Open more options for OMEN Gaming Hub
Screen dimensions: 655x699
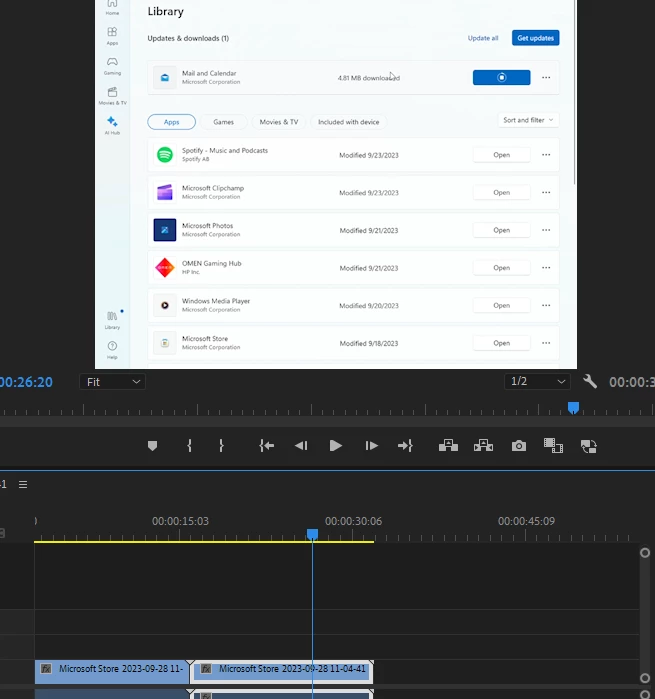click(546, 268)
